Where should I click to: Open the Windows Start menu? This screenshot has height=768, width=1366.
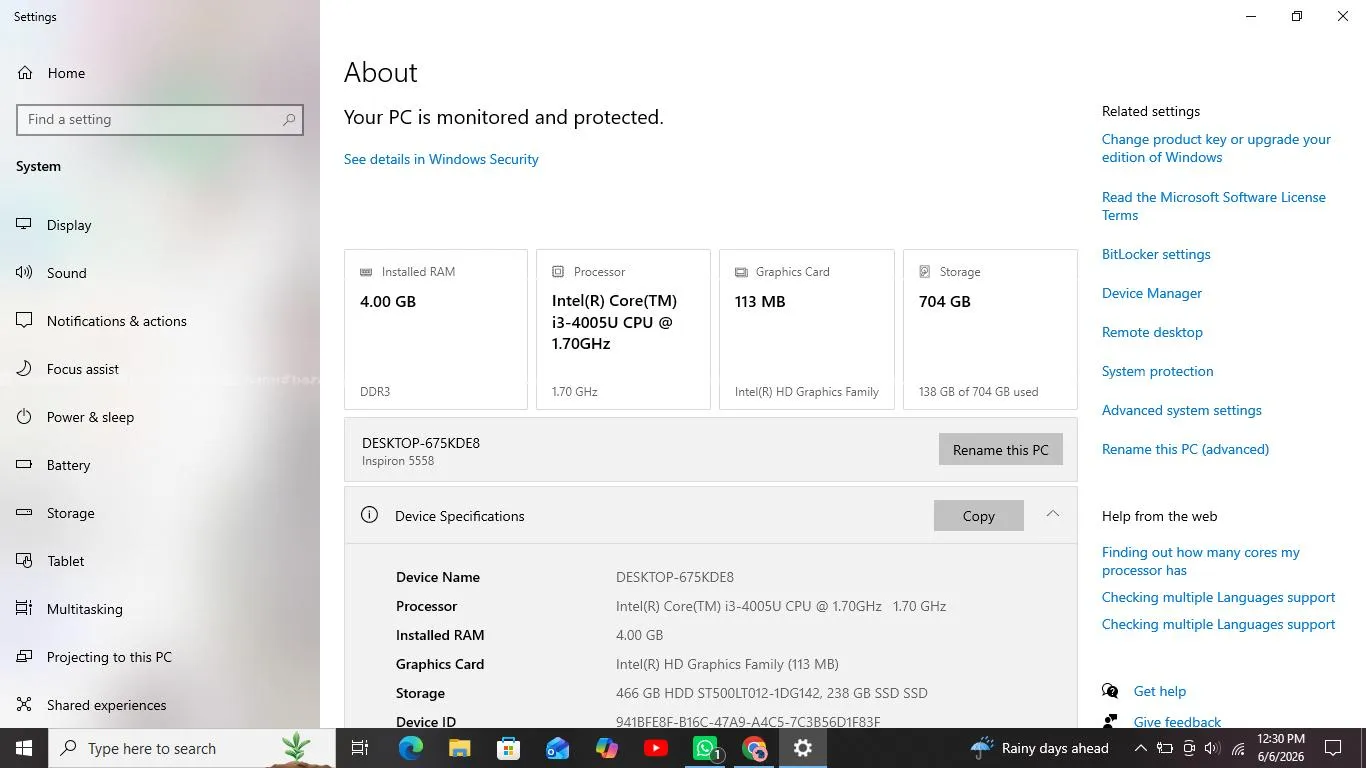pyautogui.click(x=24, y=748)
